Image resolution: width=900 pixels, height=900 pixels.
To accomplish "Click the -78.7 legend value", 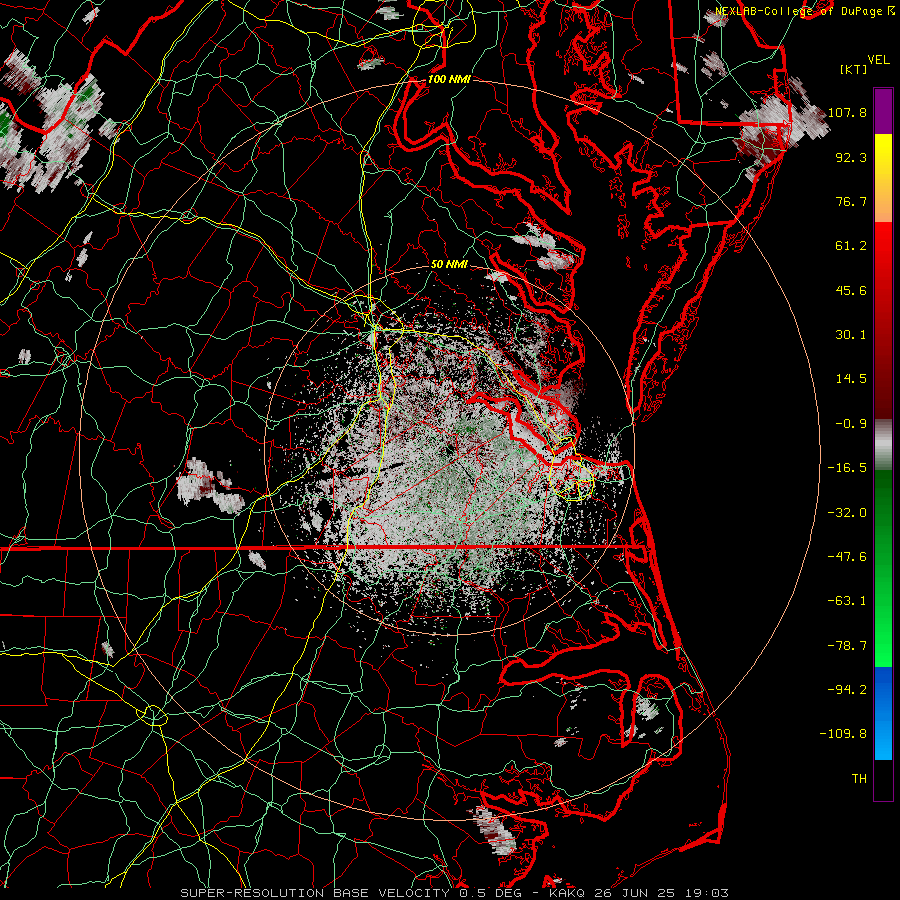I will pos(847,645).
